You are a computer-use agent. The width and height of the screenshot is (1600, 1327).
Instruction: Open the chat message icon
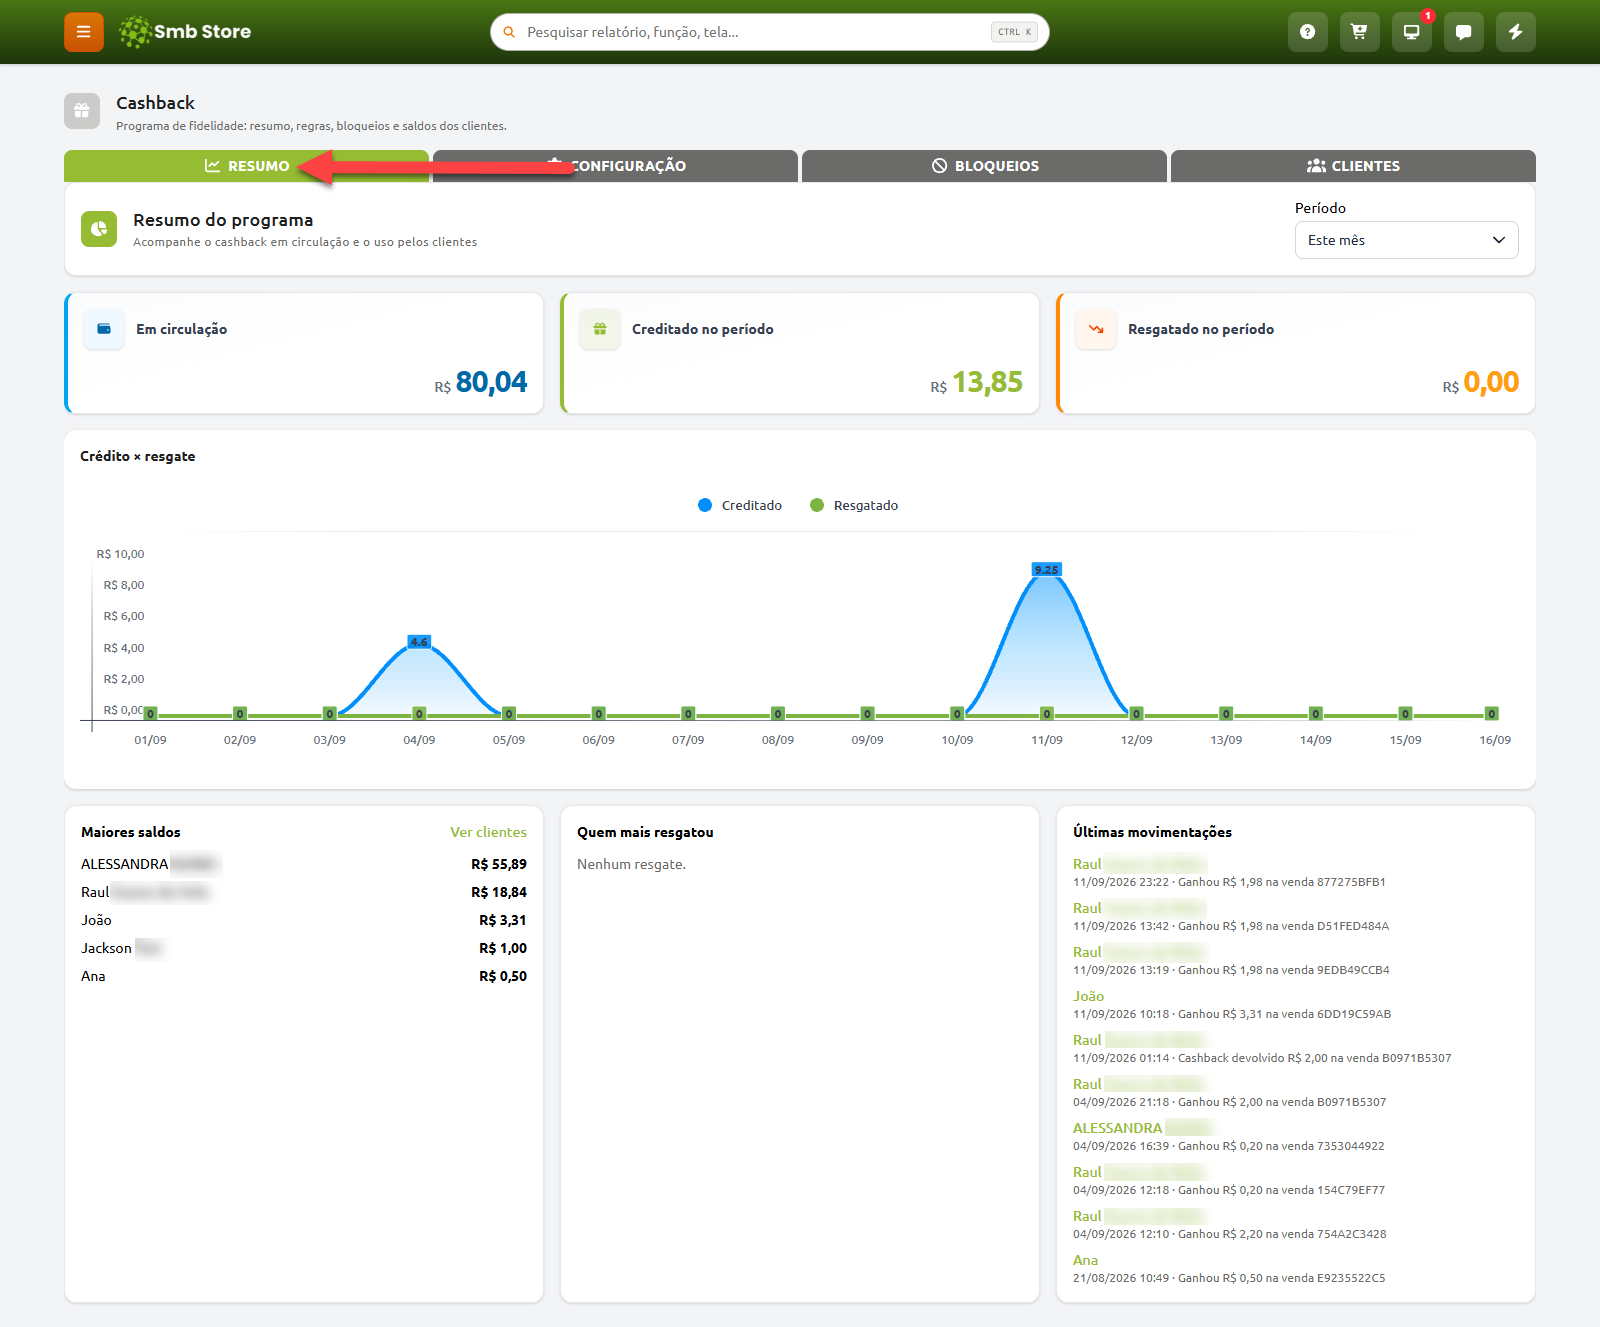1463,32
